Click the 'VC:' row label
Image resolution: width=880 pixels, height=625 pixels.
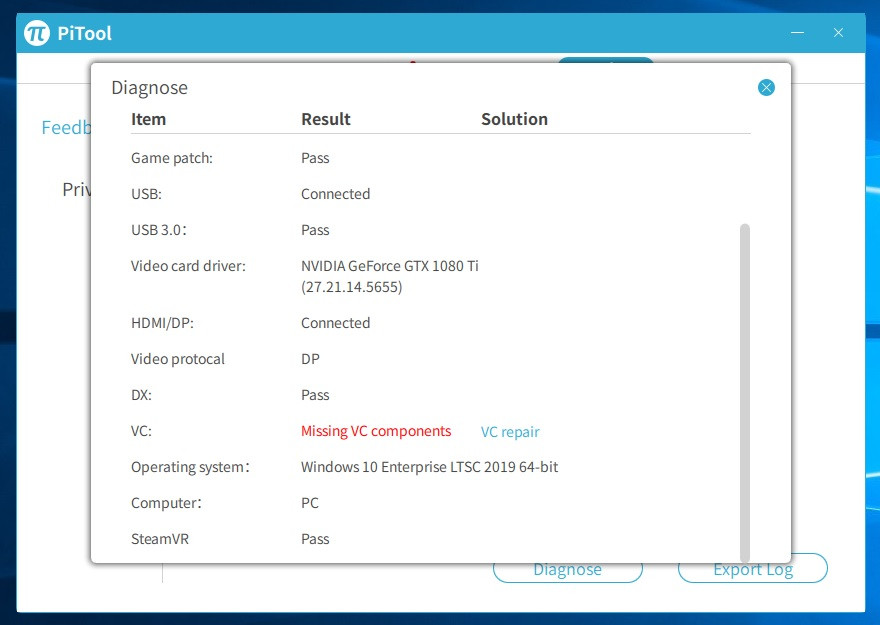pyautogui.click(x=141, y=431)
